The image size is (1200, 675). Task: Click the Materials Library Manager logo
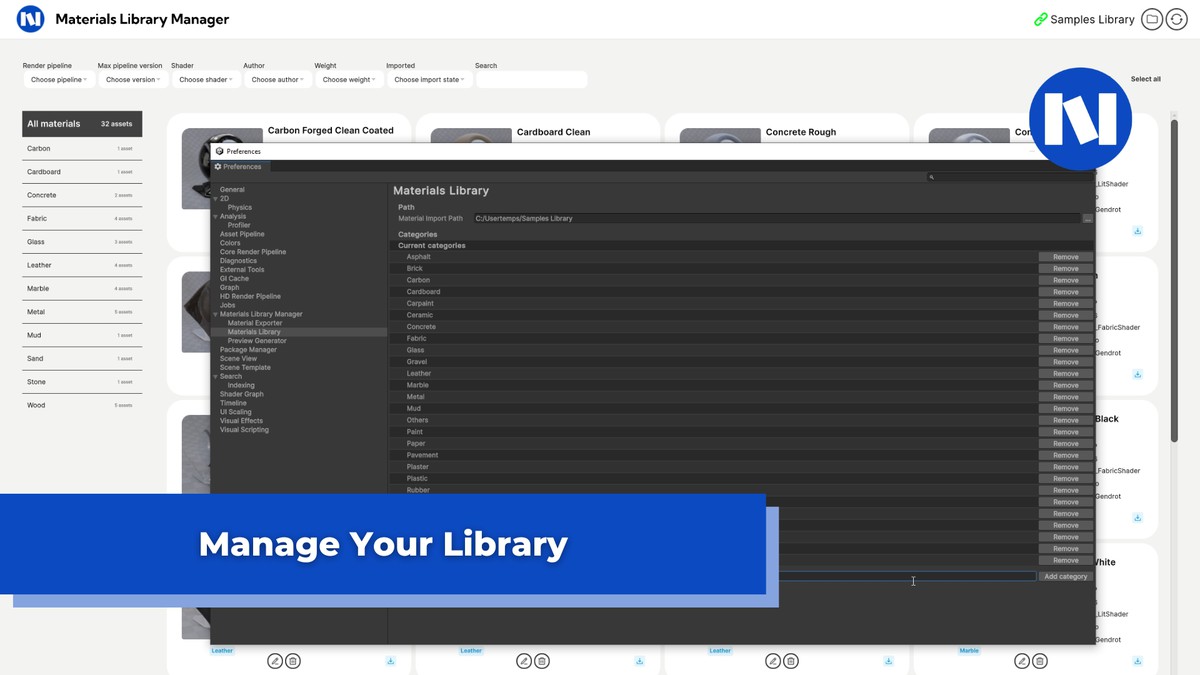click(x=31, y=19)
